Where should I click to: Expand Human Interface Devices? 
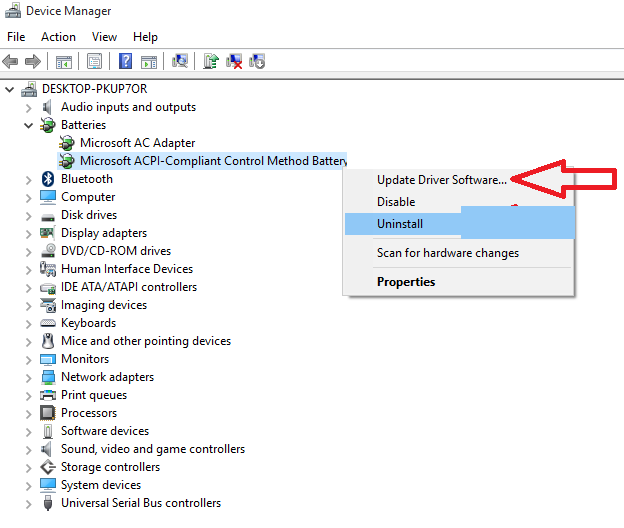[28, 270]
